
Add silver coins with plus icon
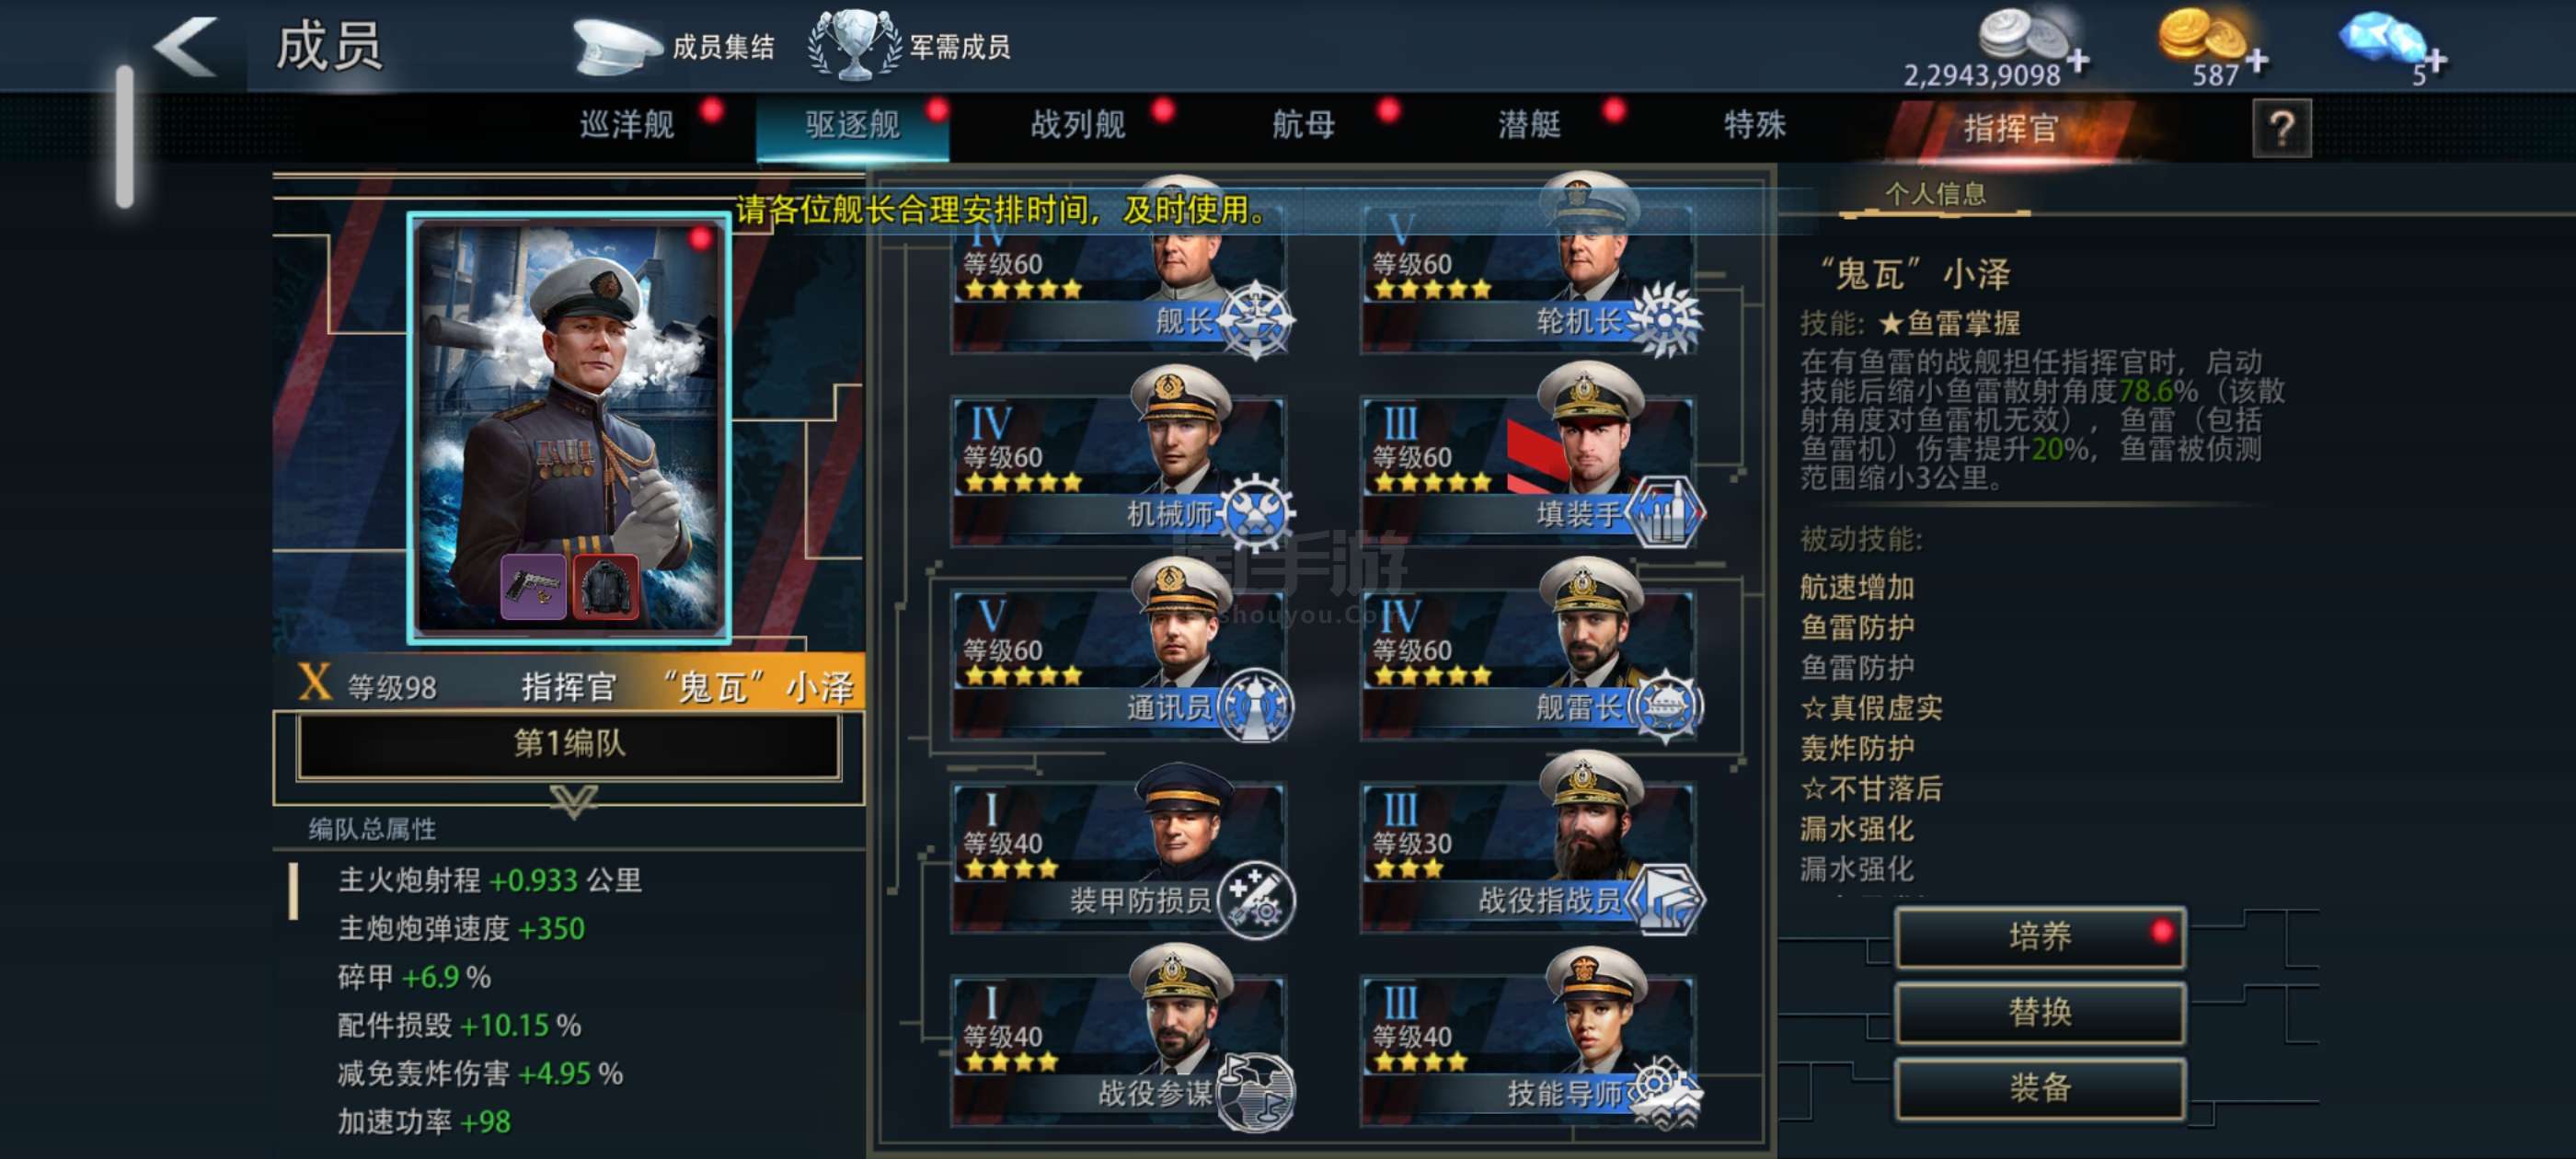pos(2078,62)
